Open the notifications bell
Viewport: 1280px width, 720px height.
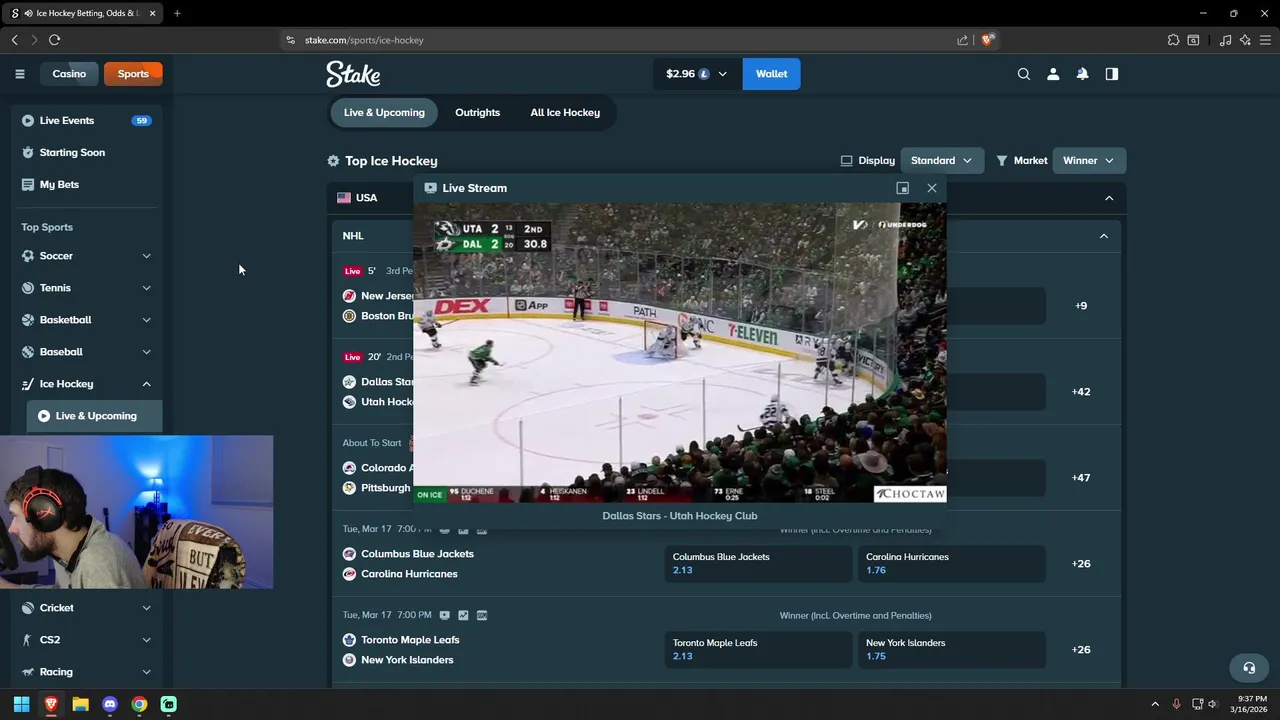1082,74
